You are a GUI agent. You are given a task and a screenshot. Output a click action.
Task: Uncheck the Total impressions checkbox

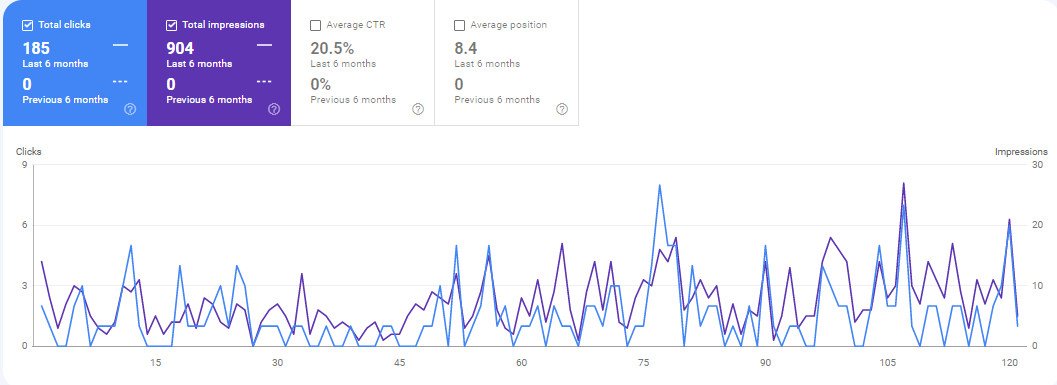pos(172,25)
